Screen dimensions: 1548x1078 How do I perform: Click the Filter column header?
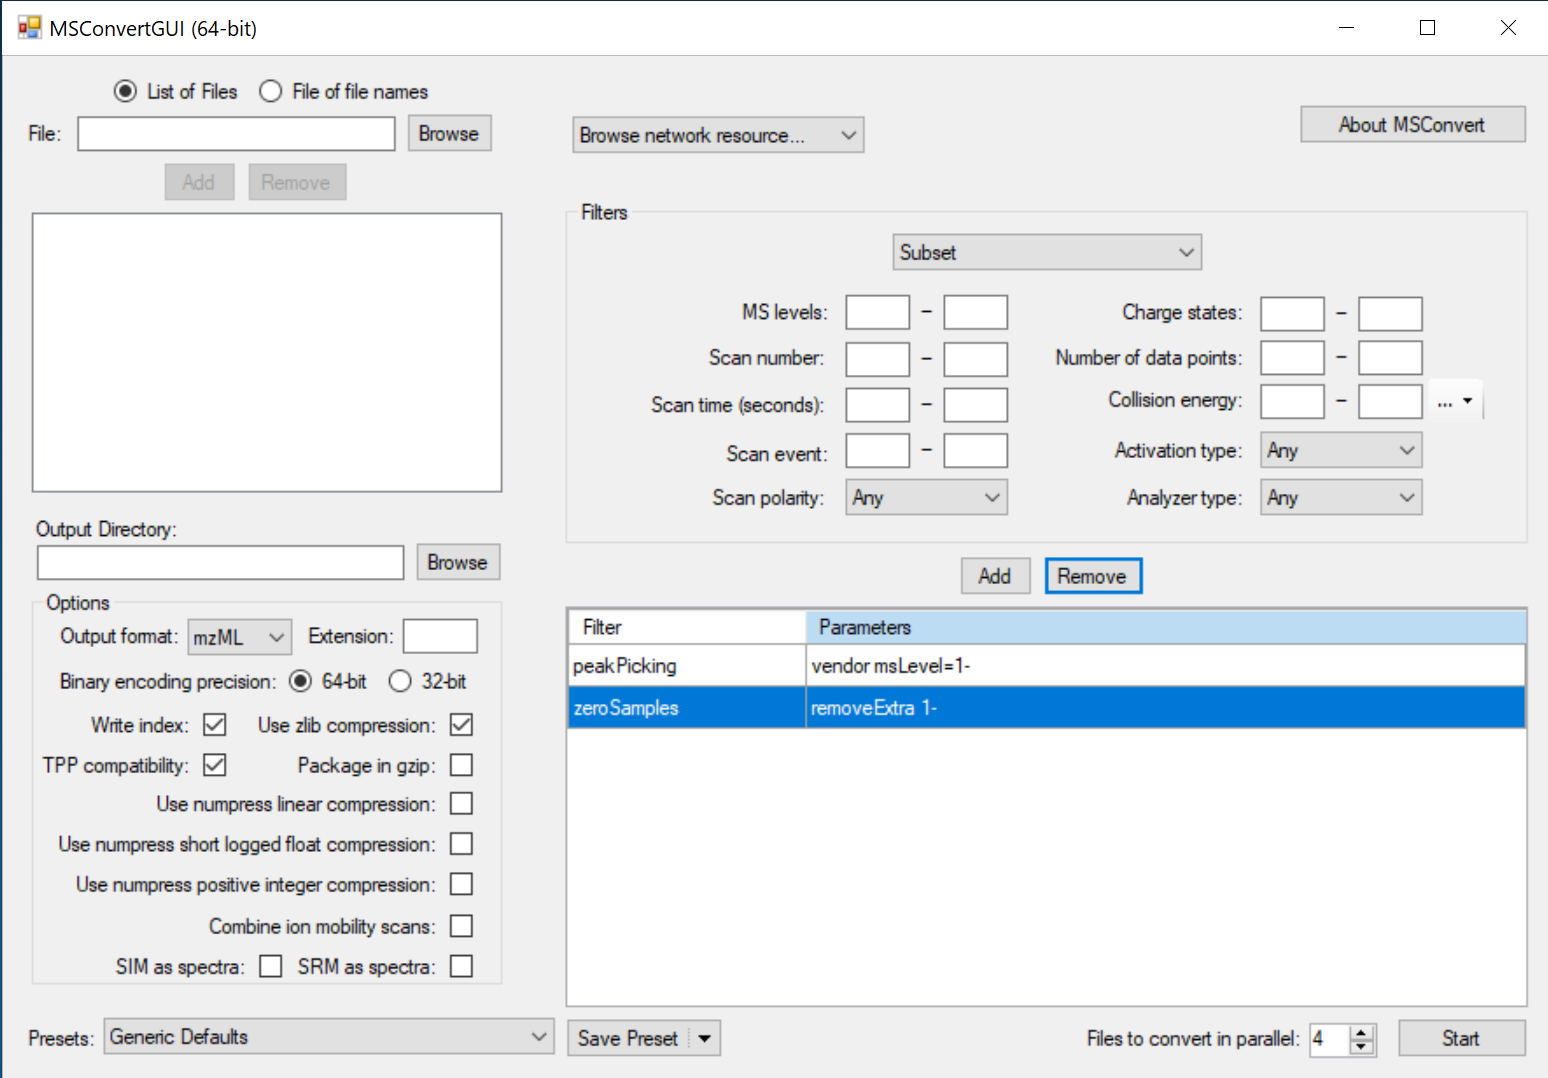[x=687, y=627]
